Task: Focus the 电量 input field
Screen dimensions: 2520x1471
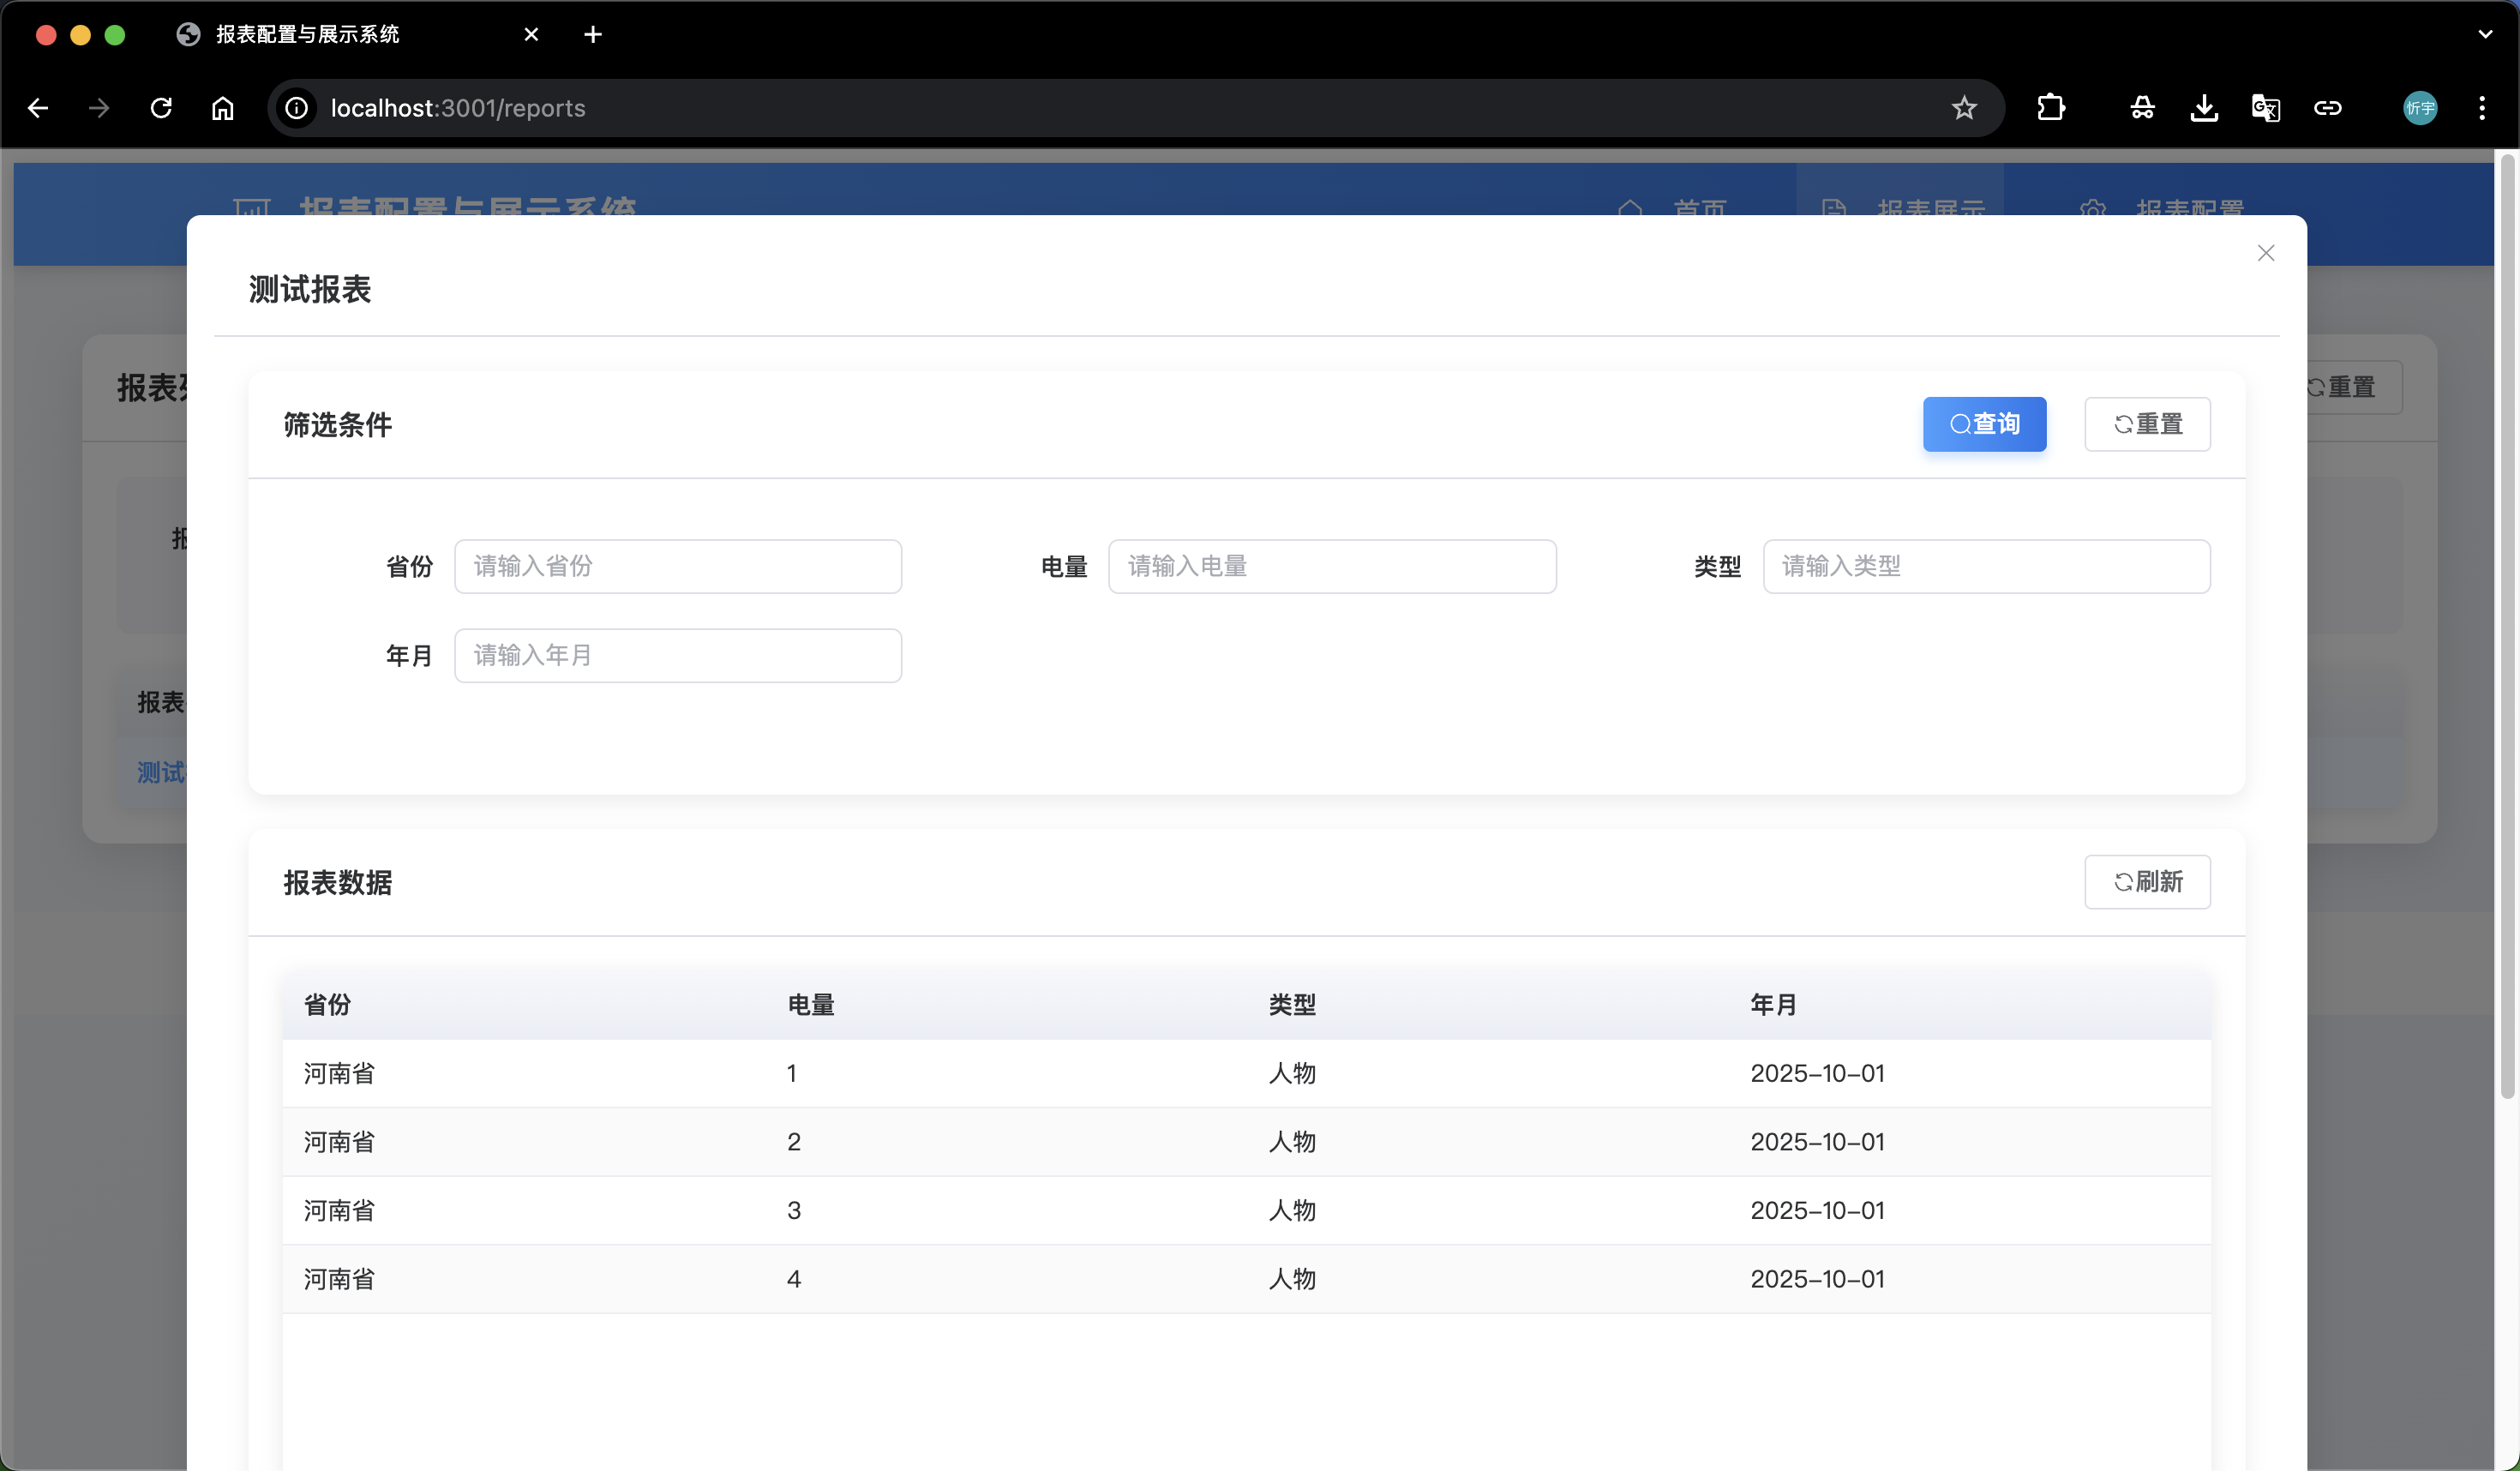Action: point(1331,566)
